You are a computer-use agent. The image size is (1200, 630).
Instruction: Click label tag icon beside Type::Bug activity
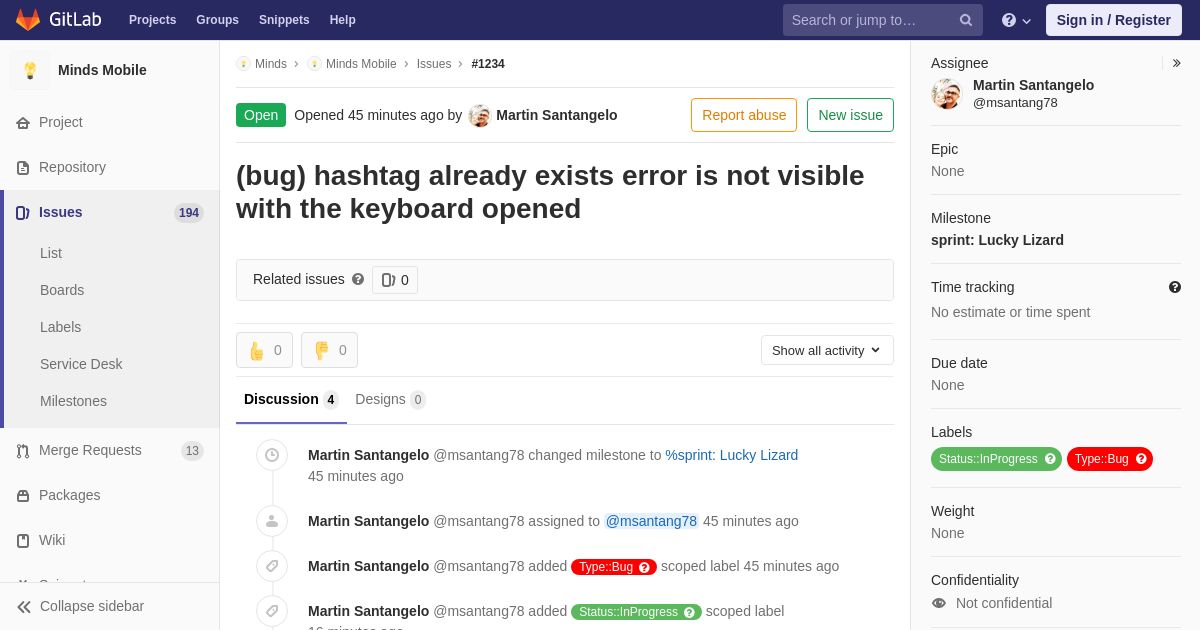[272, 566]
